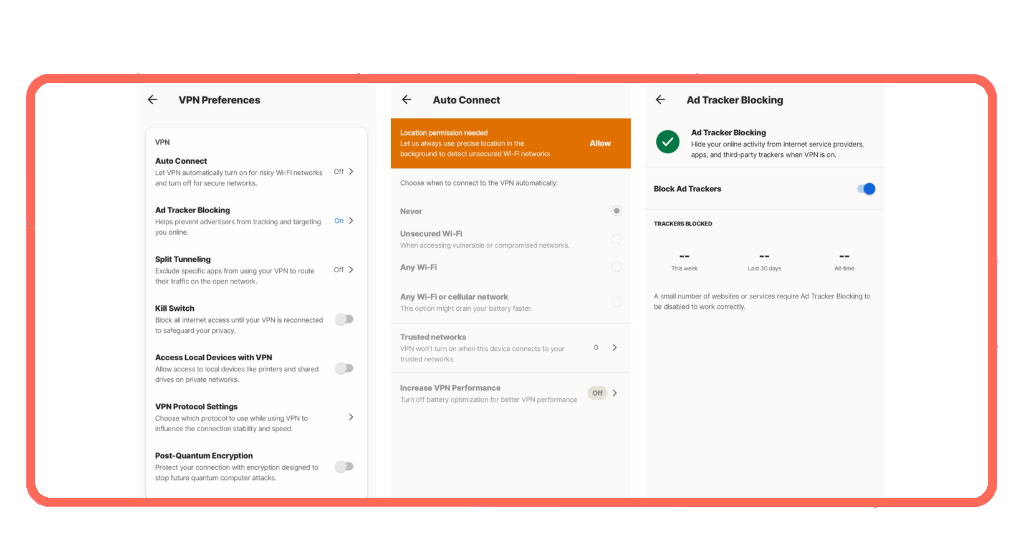Click the green checkmark Ad Tracker Blocking icon
This screenshot has width=1024, height=536.
click(x=667, y=142)
